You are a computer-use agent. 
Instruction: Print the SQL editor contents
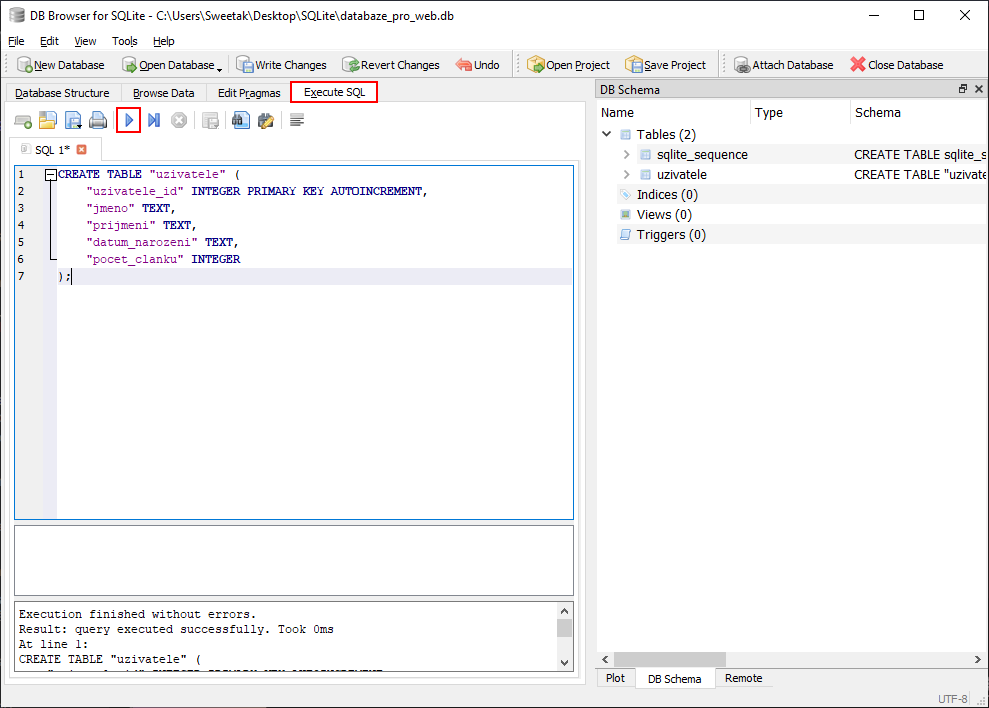coord(98,120)
